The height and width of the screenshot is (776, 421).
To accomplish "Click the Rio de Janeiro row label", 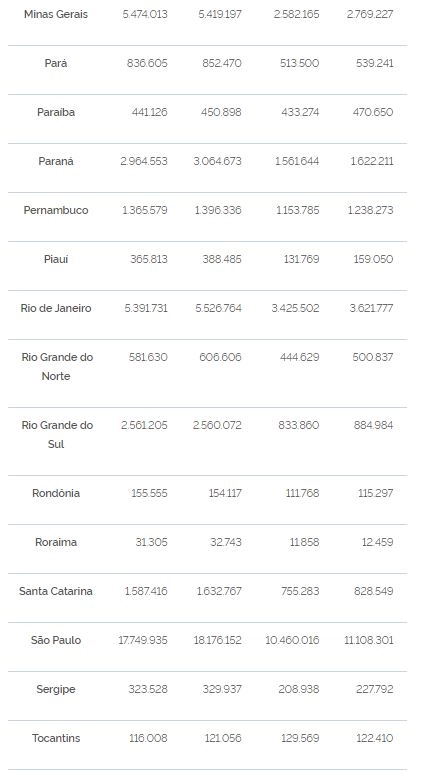I will (x=56, y=308).
